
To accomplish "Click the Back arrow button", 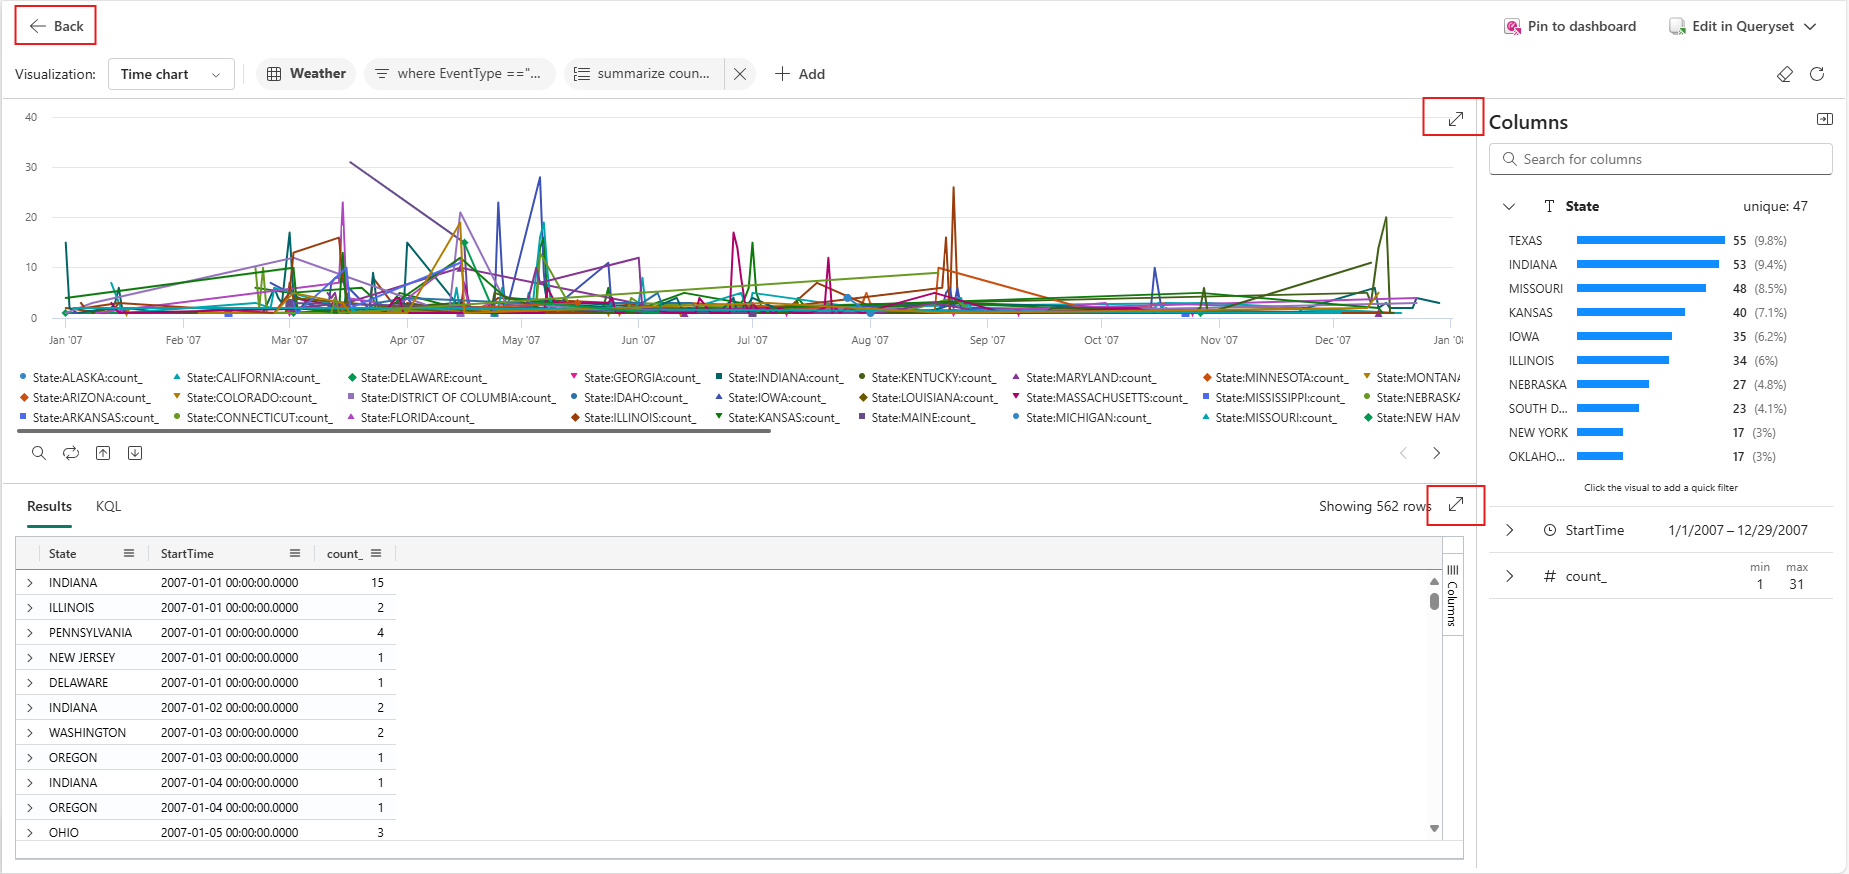I will coord(56,26).
